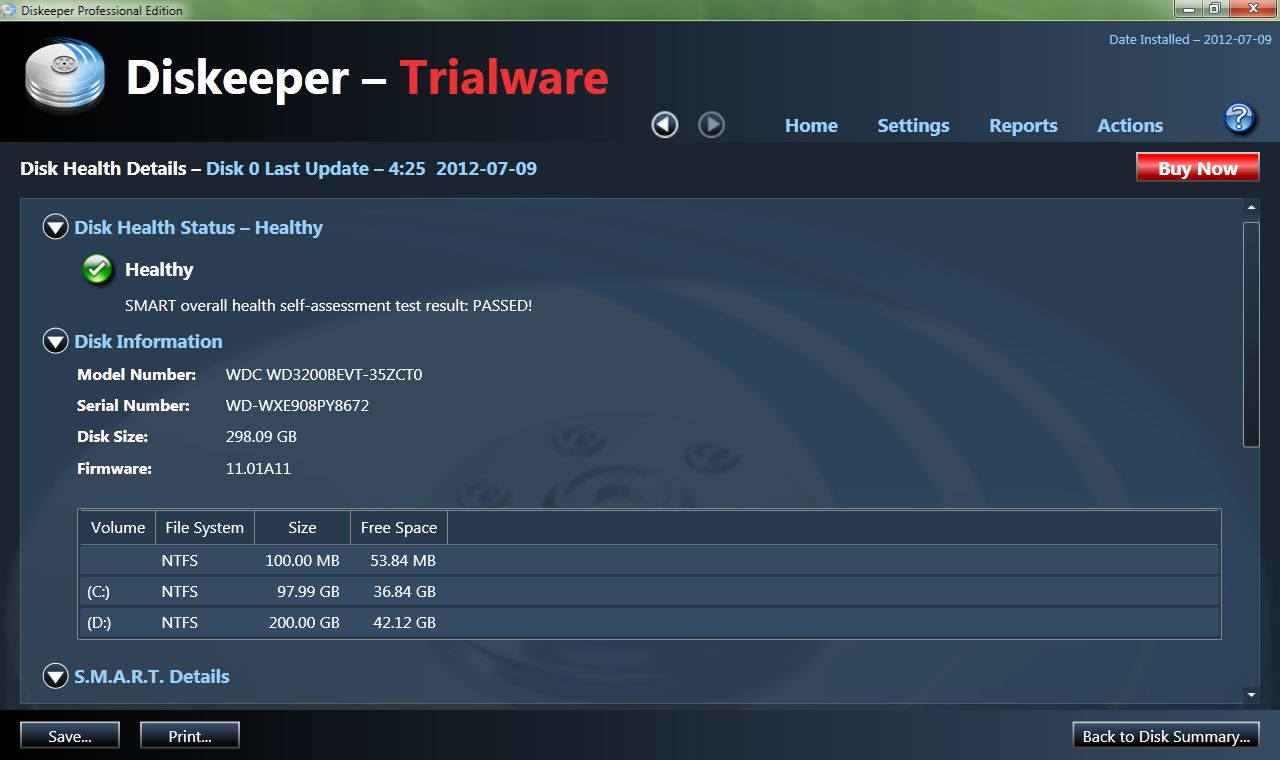Click the firmware value 11.01A11
This screenshot has width=1280, height=760.
click(258, 468)
